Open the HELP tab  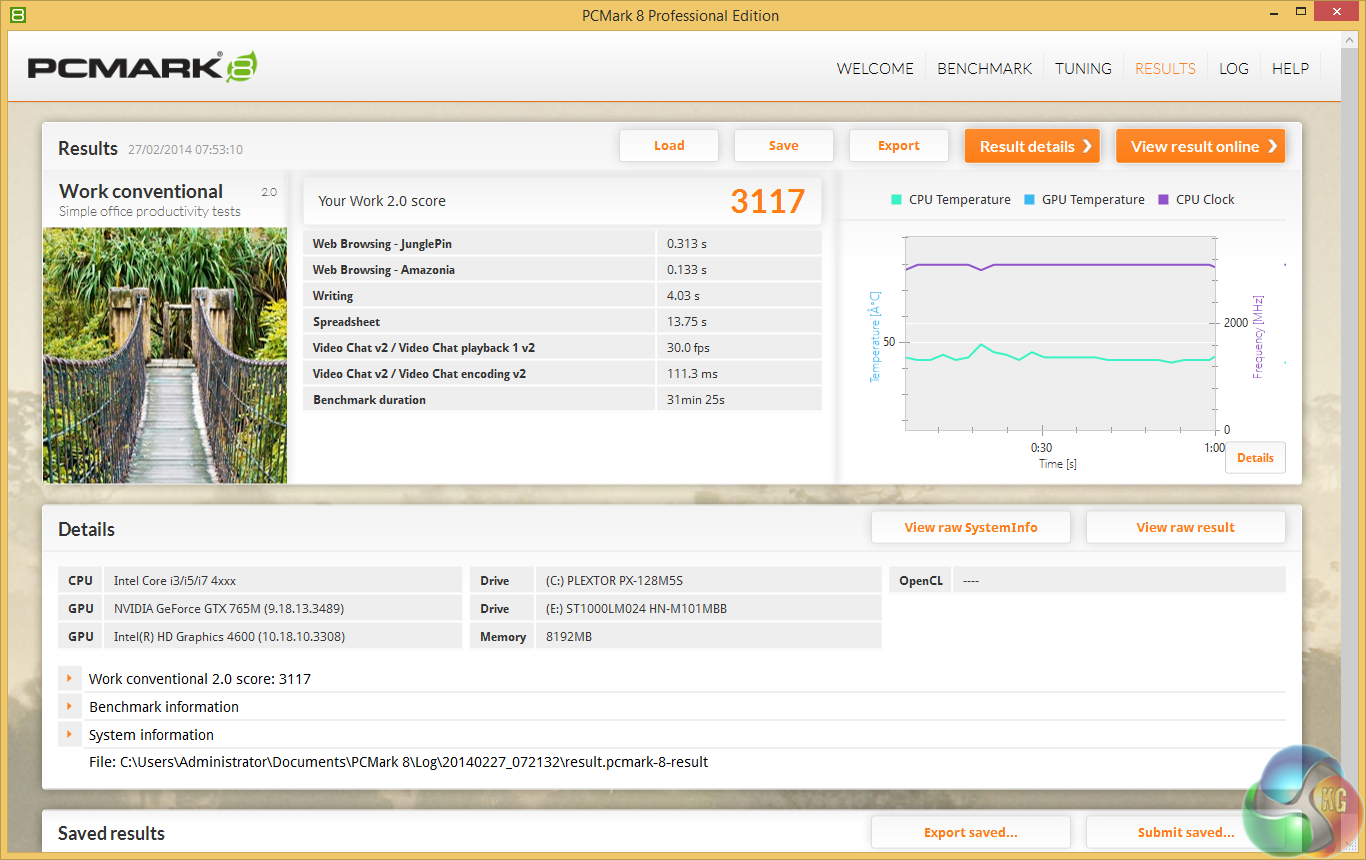tap(1290, 69)
